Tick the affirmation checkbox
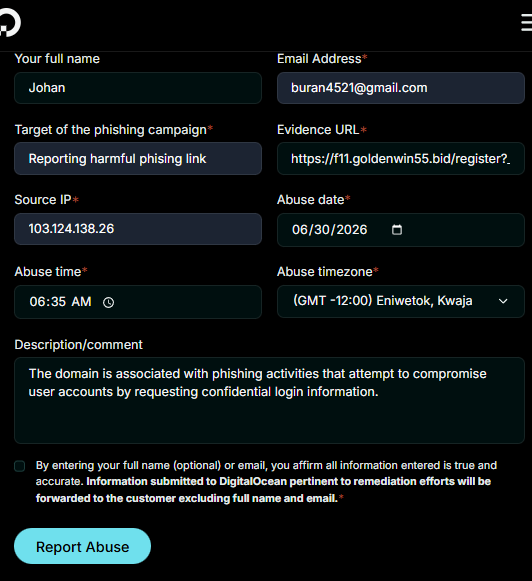Viewport: 532px width, 581px height. pos(20,466)
